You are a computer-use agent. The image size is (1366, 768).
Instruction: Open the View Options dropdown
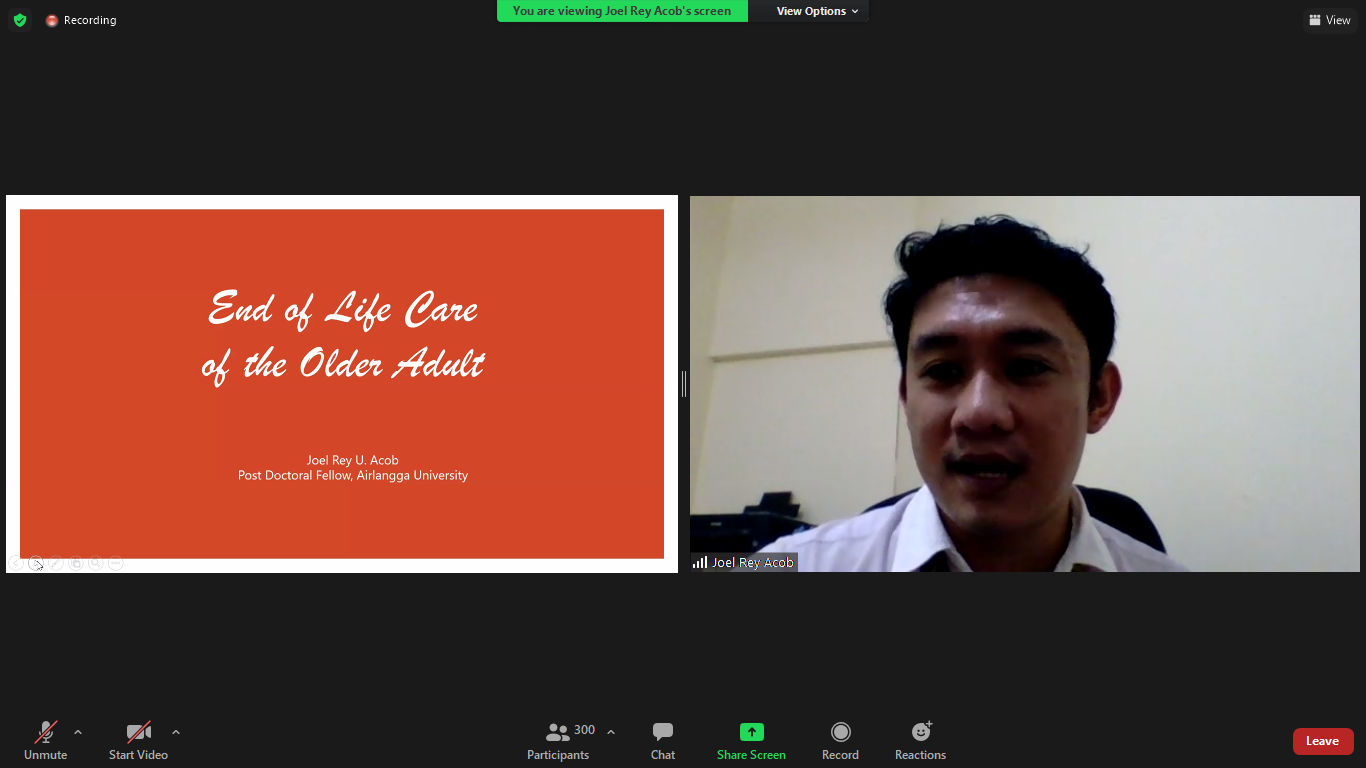pos(817,11)
